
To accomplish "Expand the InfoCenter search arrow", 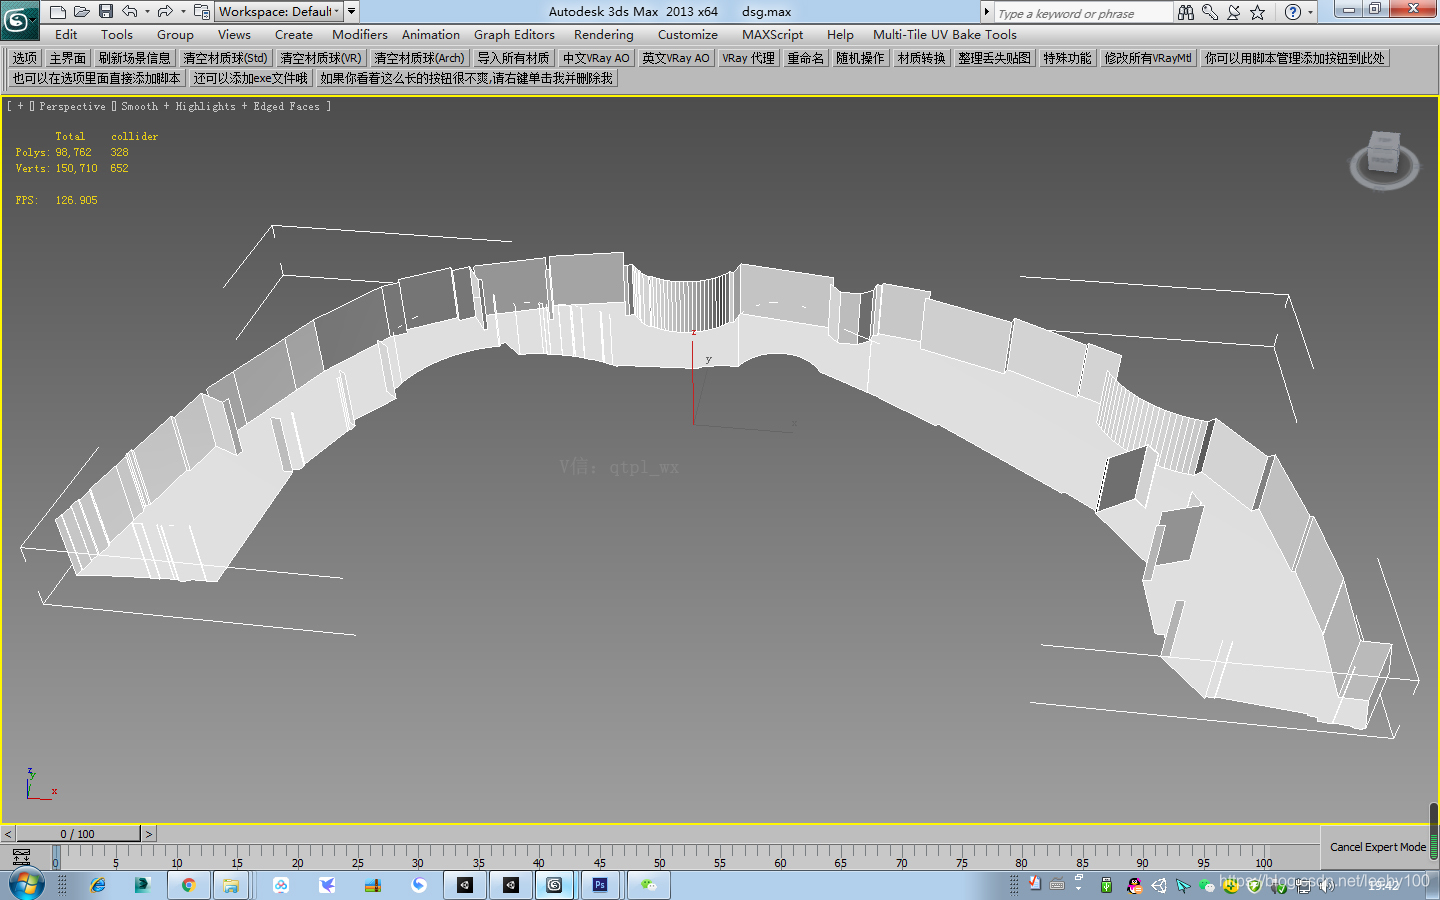I will point(987,12).
